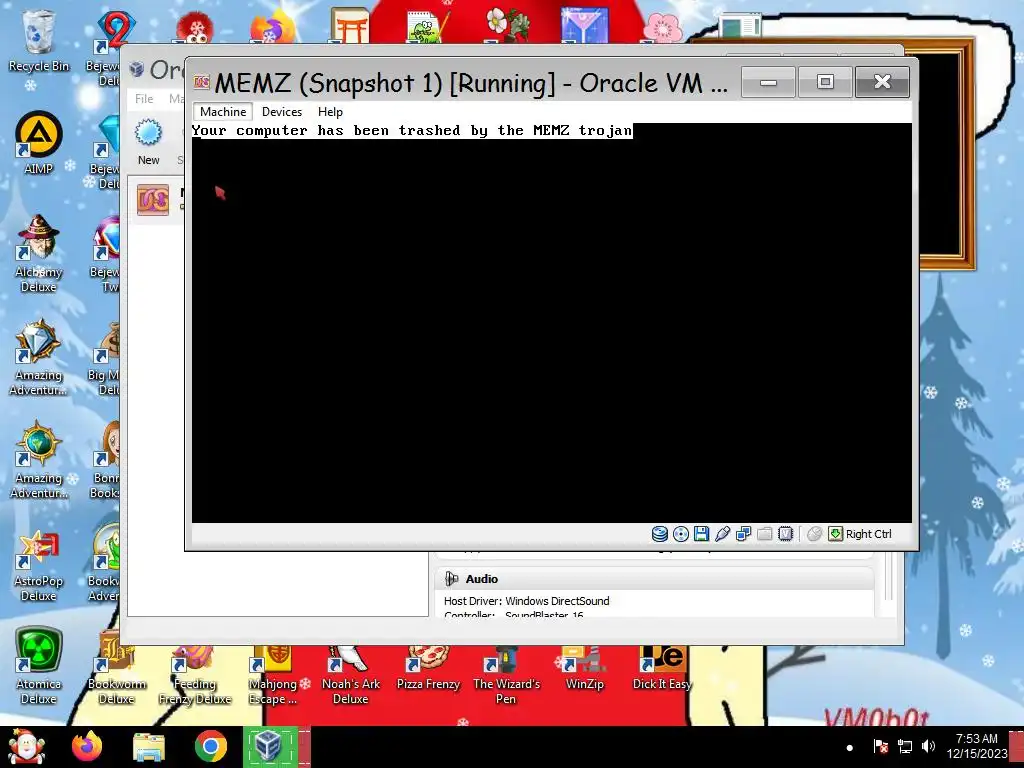Click the picture frame gadget on the desktop
The image size is (1024, 768).
pos(947,153)
